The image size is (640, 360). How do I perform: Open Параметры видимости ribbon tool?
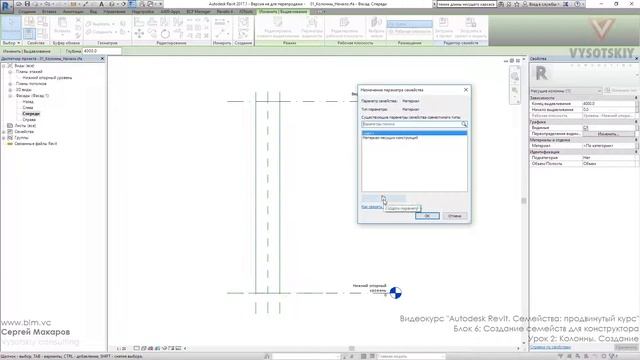click(x=312, y=27)
